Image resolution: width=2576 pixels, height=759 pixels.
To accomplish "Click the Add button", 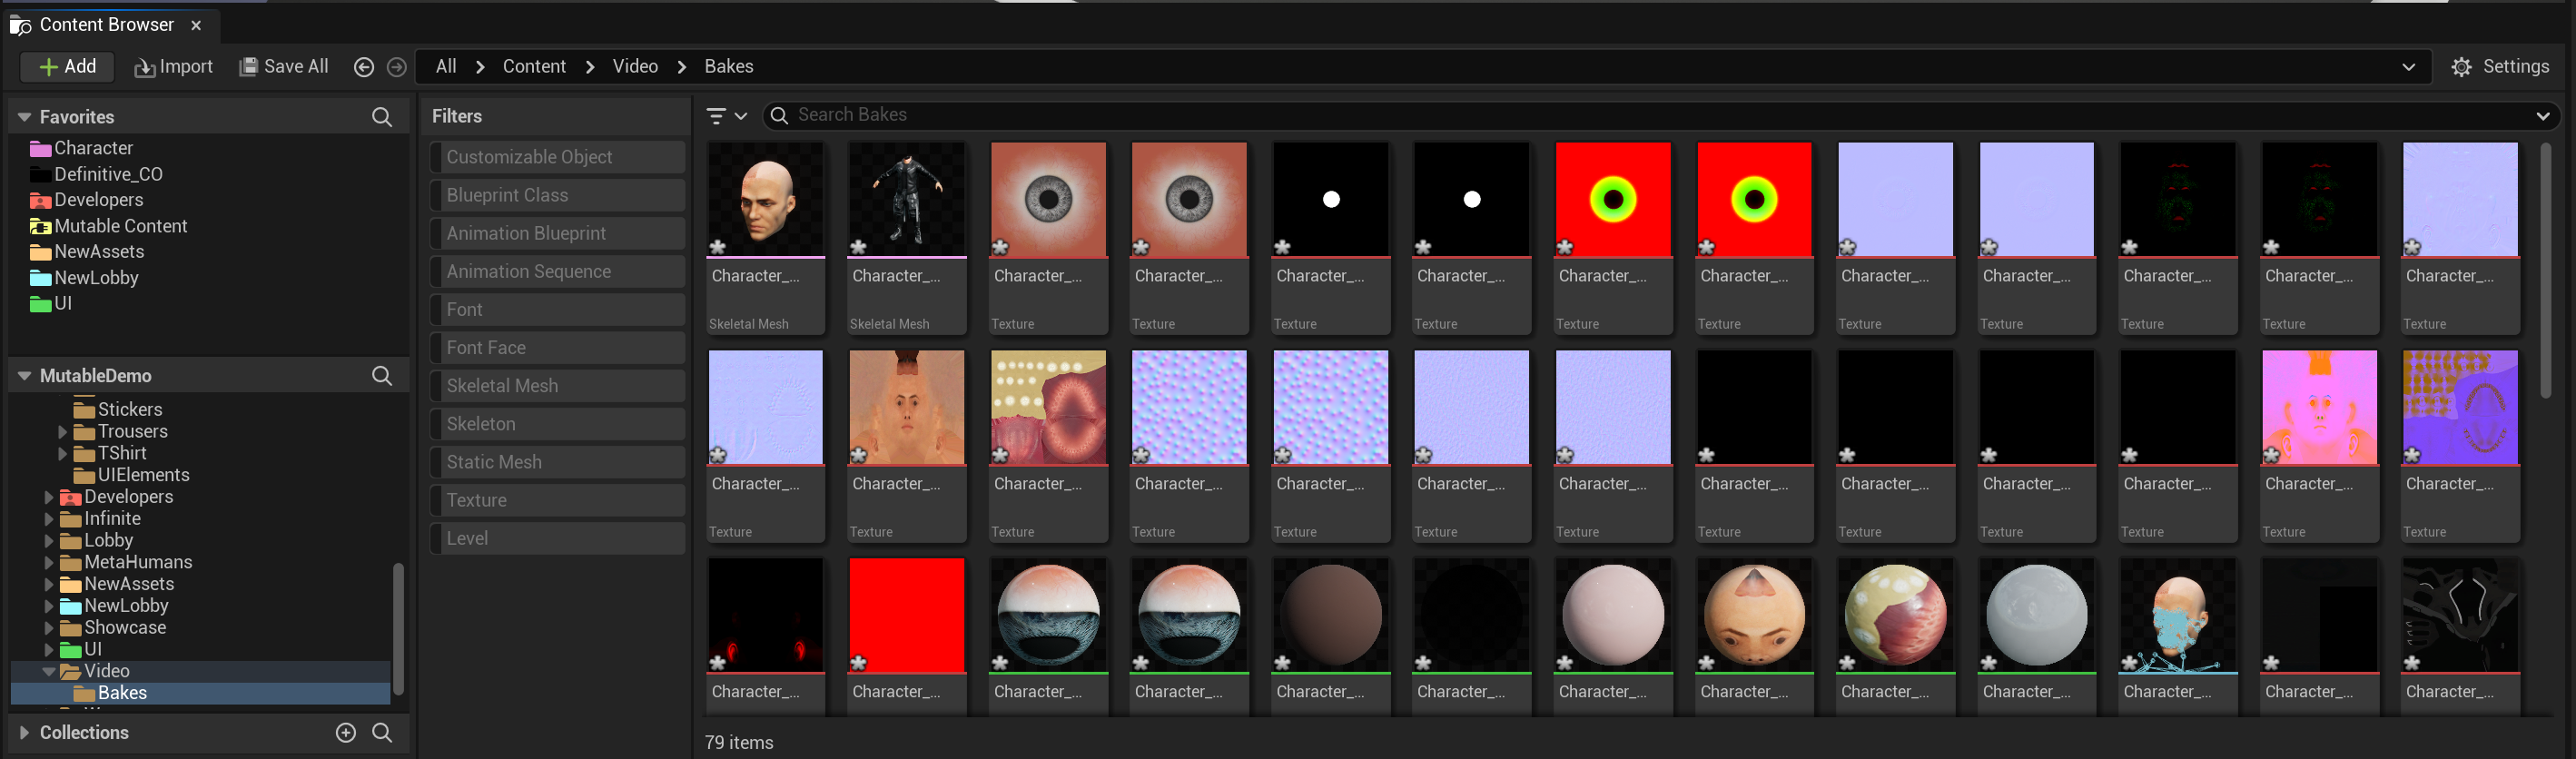I will 67,66.
